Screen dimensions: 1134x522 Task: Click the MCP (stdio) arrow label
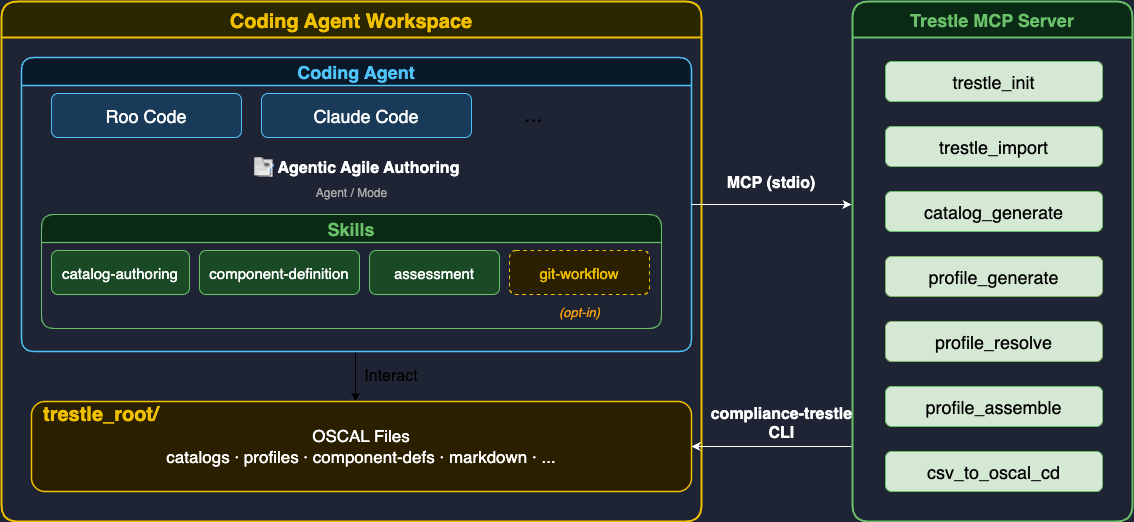click(770, 182)
